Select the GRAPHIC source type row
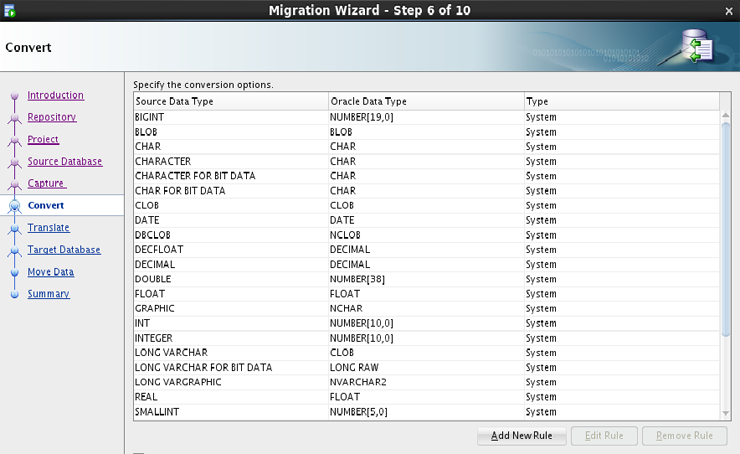Screen dimensions: 740x454 coord(427,309)
